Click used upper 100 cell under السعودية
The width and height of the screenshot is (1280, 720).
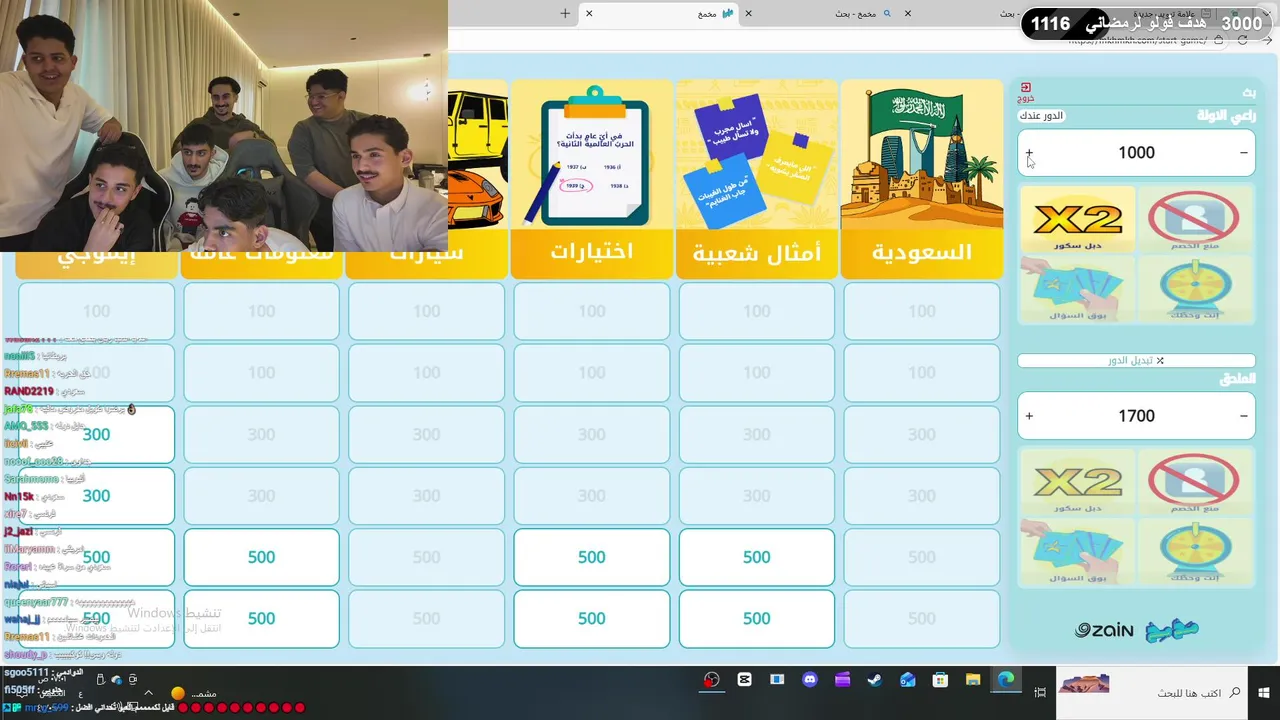pyautogui.click(x=921, y=311)
